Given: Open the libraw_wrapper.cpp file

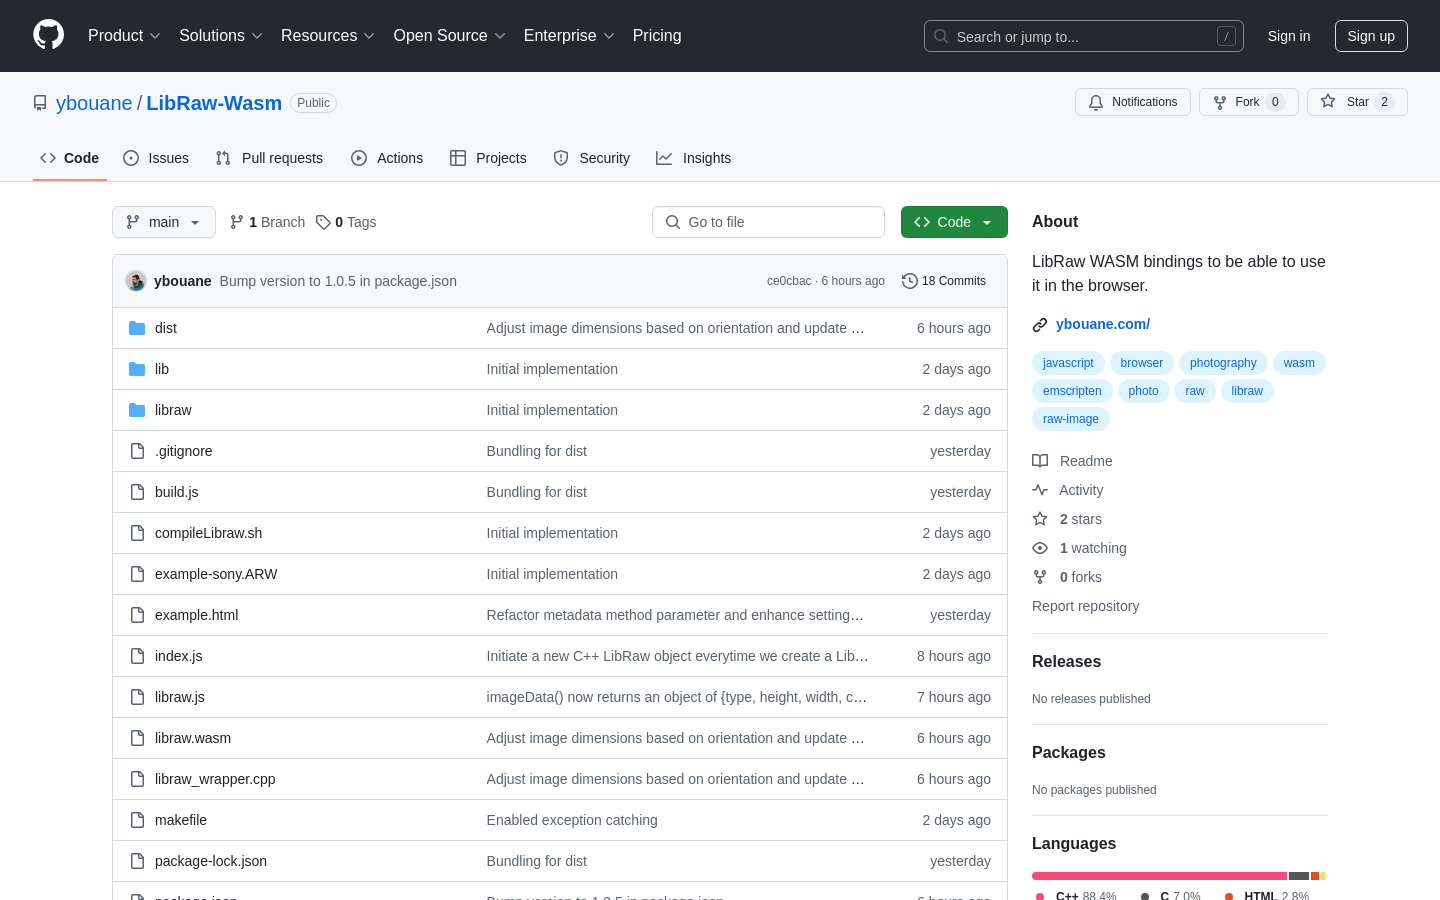Looking at the screenshot, I should tap(215, 779).
